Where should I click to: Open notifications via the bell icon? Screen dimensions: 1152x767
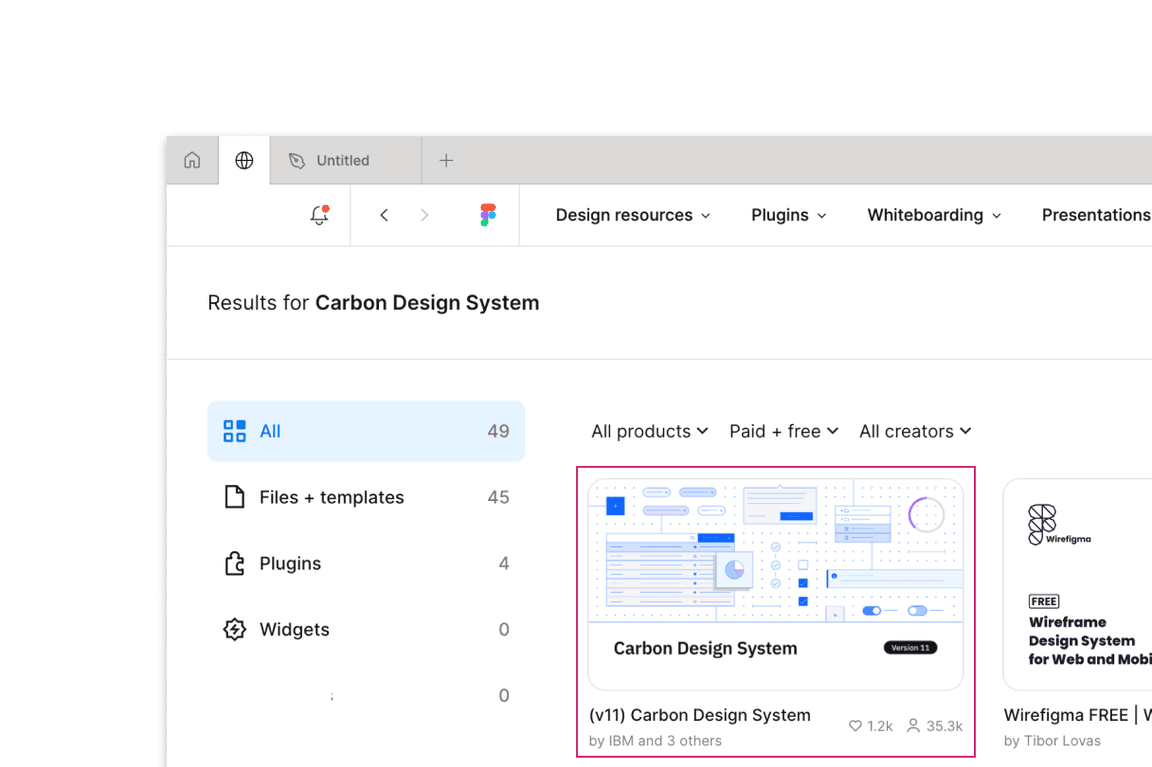320,215
